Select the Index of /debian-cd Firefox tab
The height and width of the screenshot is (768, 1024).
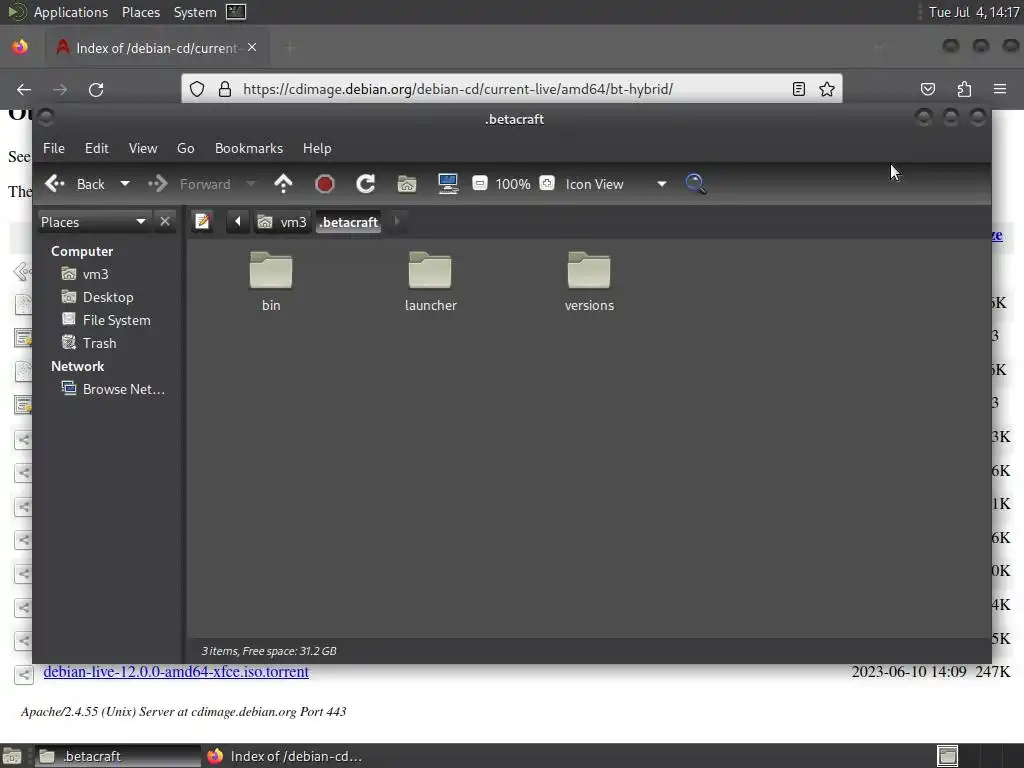(157, 48)
